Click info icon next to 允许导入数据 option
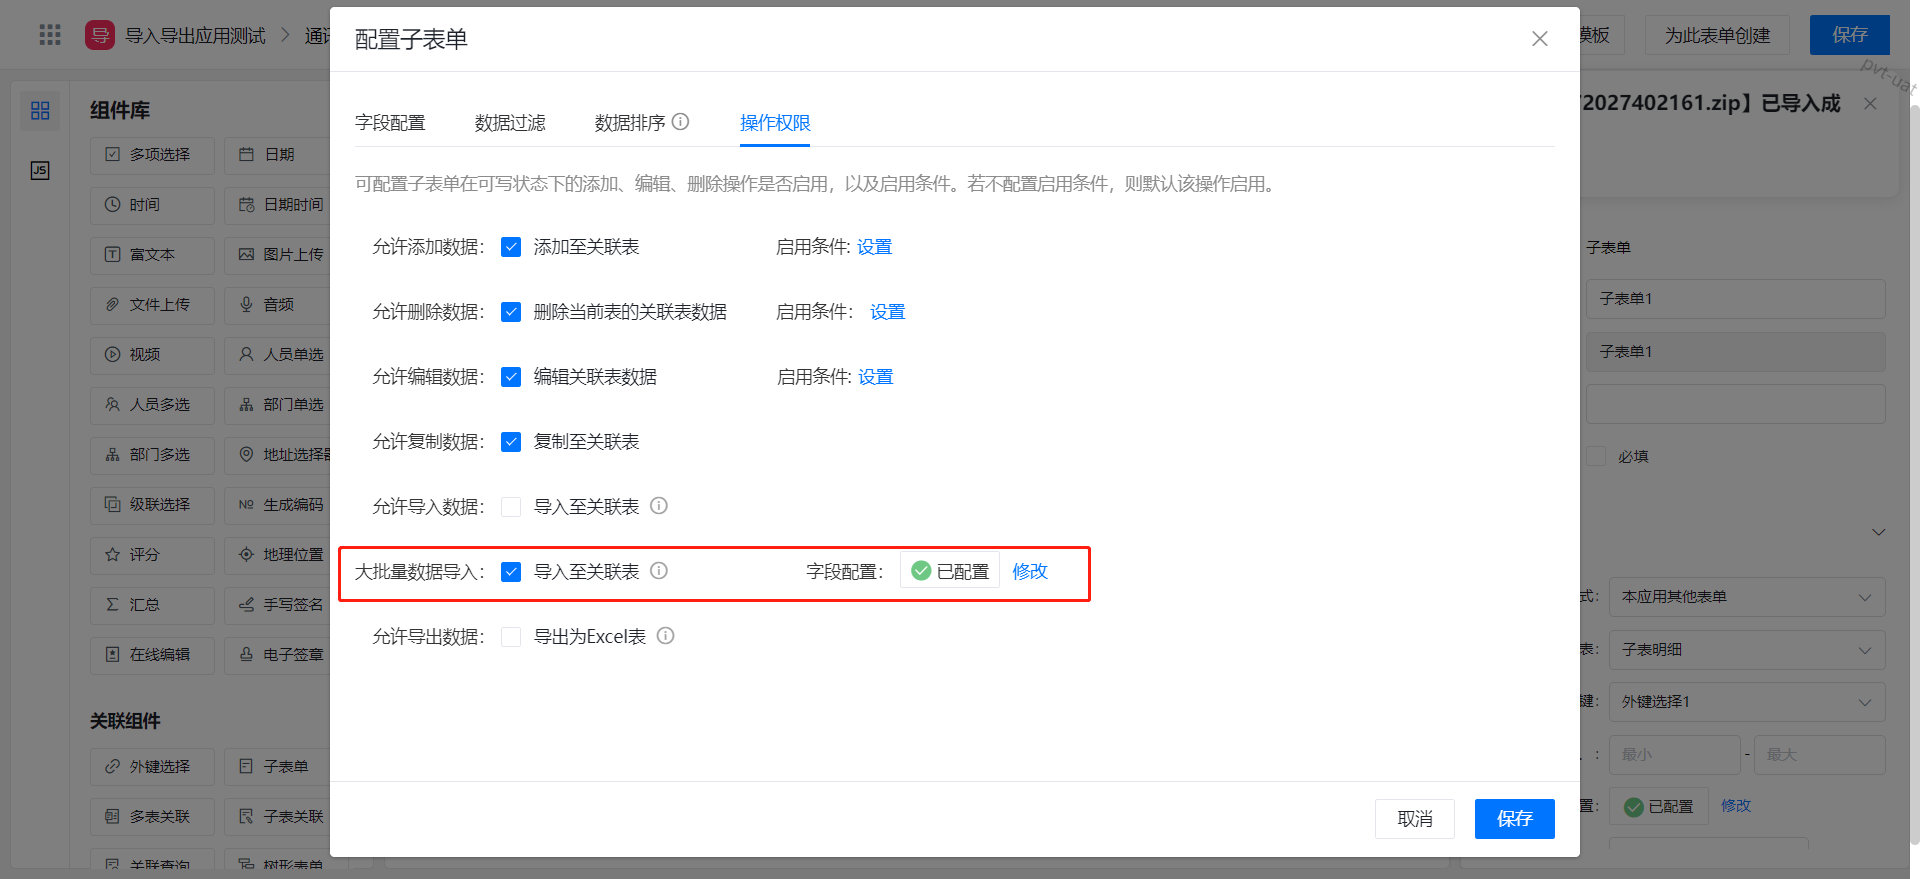This screenshot has width=1920, height=879. tap(659, 506)
